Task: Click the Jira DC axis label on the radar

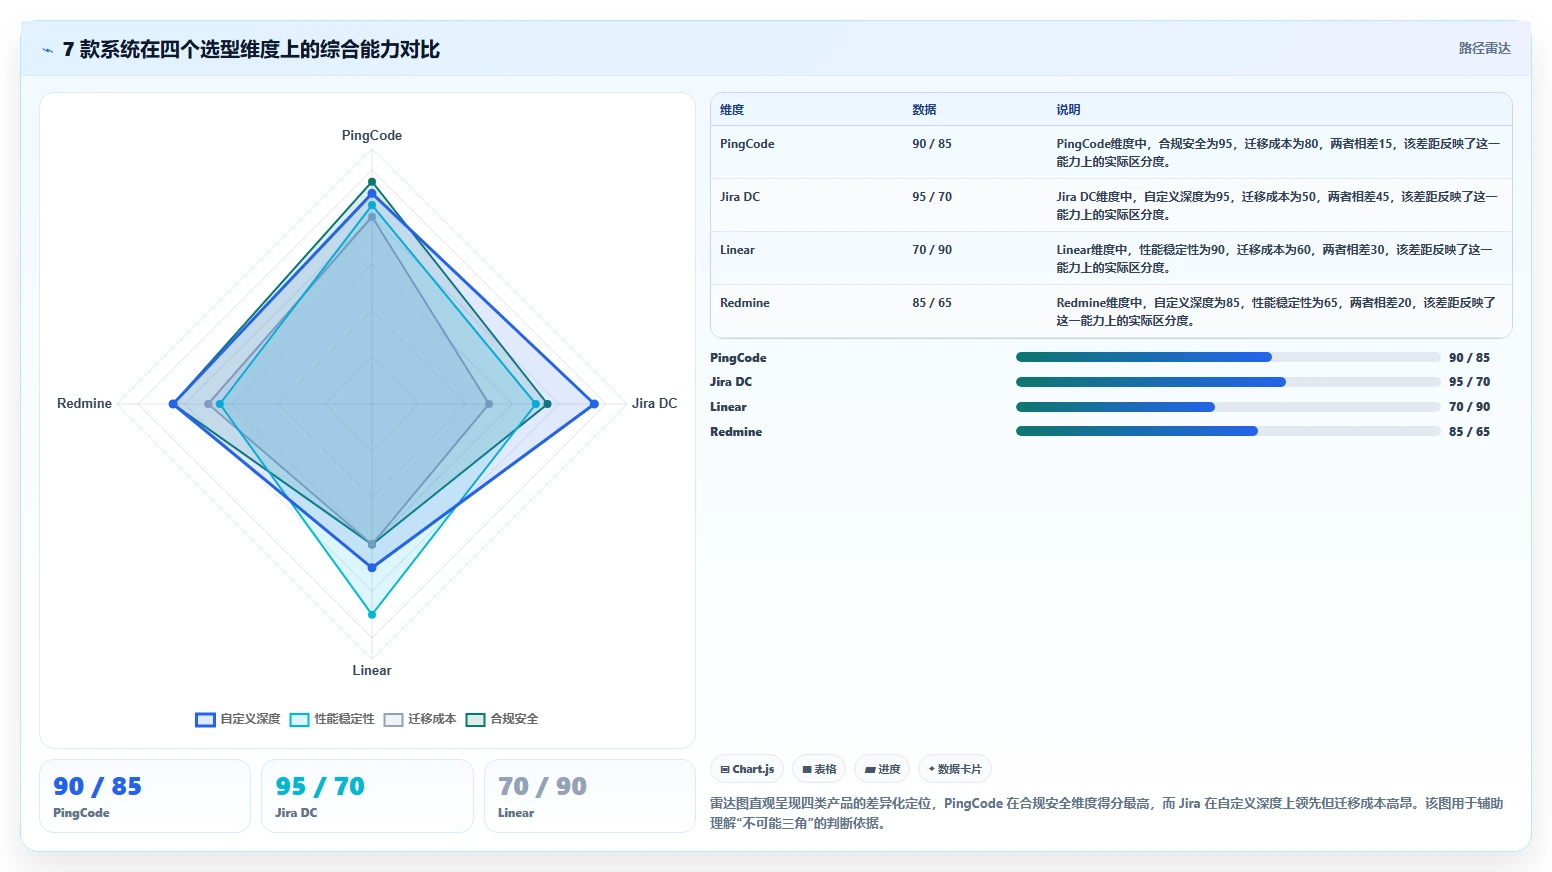Action: 654,404
